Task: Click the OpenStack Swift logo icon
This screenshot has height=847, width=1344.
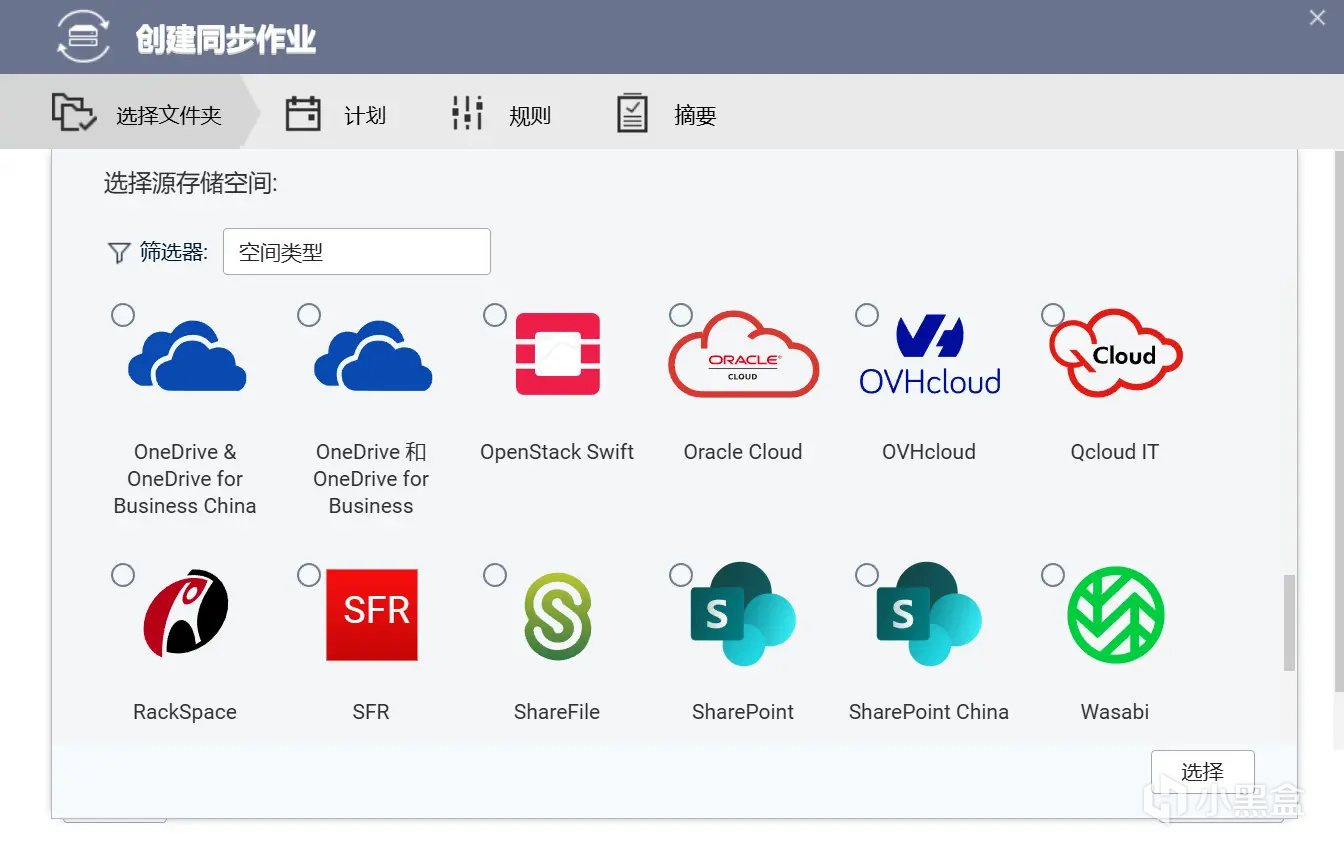Action: pyautogui.click(x=557, y=354)
